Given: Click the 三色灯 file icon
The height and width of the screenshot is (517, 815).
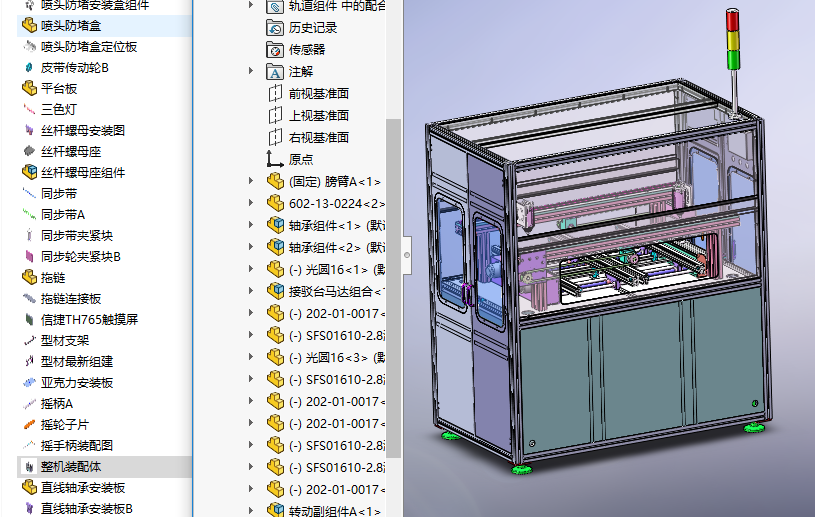Looking at the screenshot, I should [29, 110].
